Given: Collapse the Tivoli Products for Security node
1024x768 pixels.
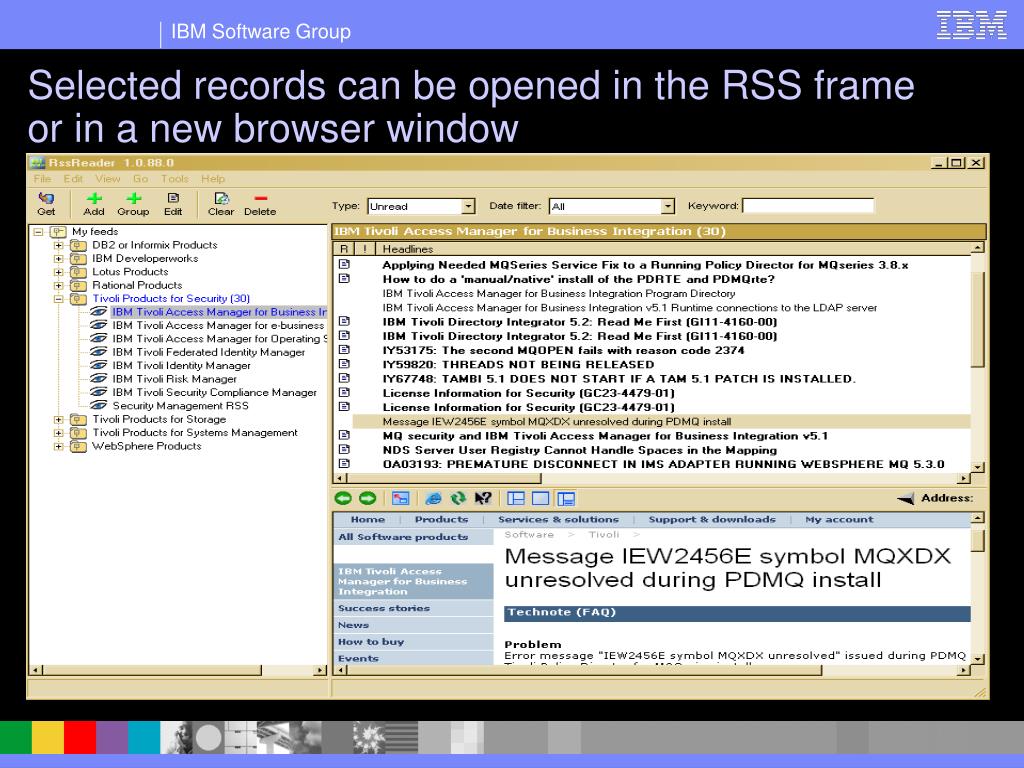Looking at the screenshot, I should 59,298.
